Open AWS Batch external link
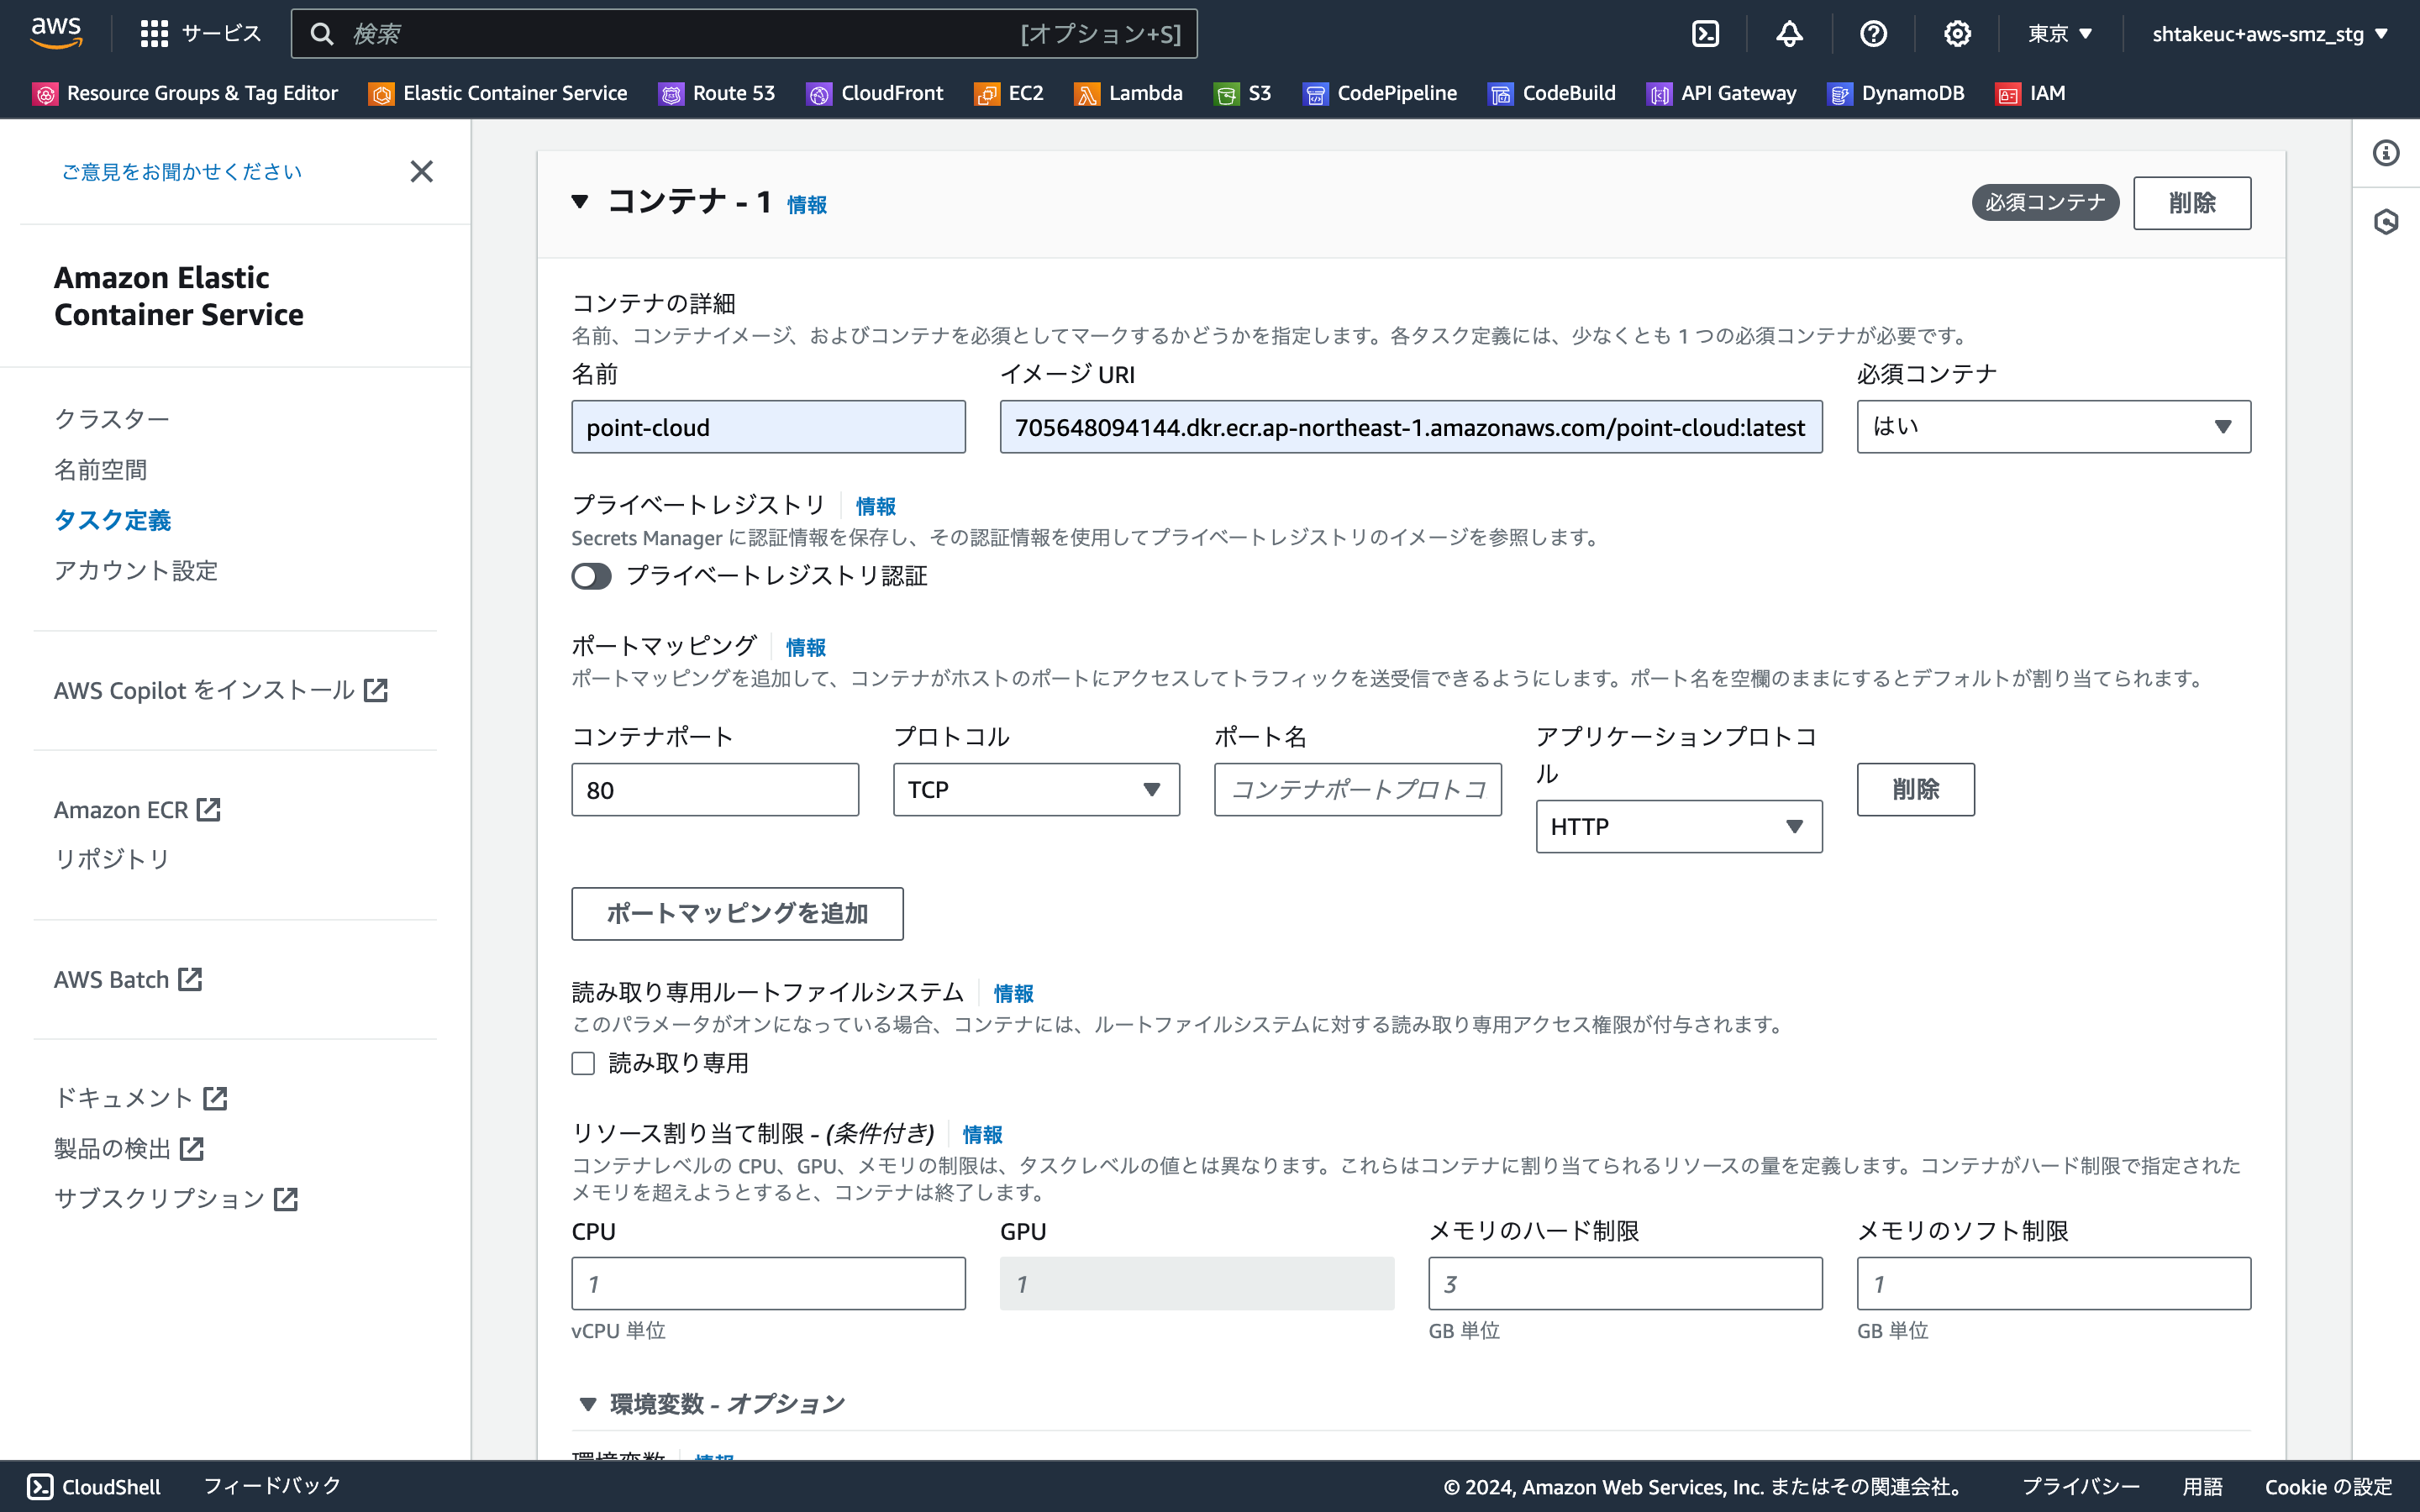 128,979
